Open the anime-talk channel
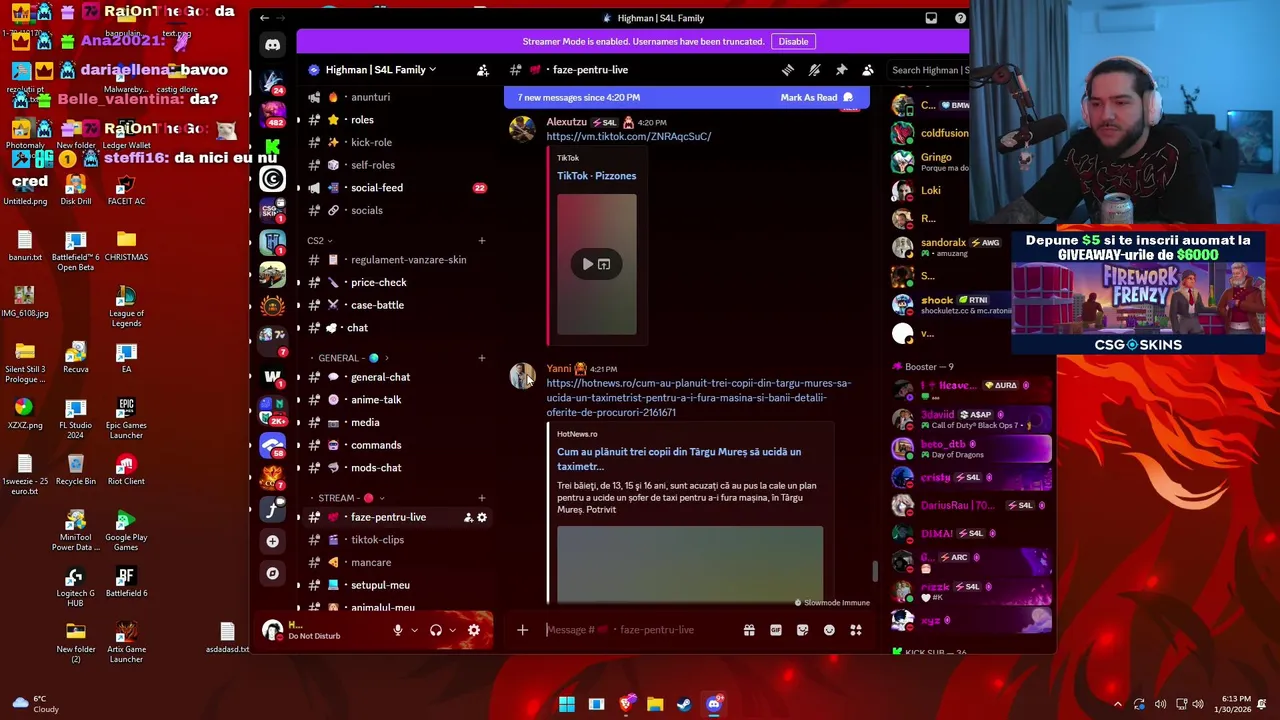 (x=396, y=400)
